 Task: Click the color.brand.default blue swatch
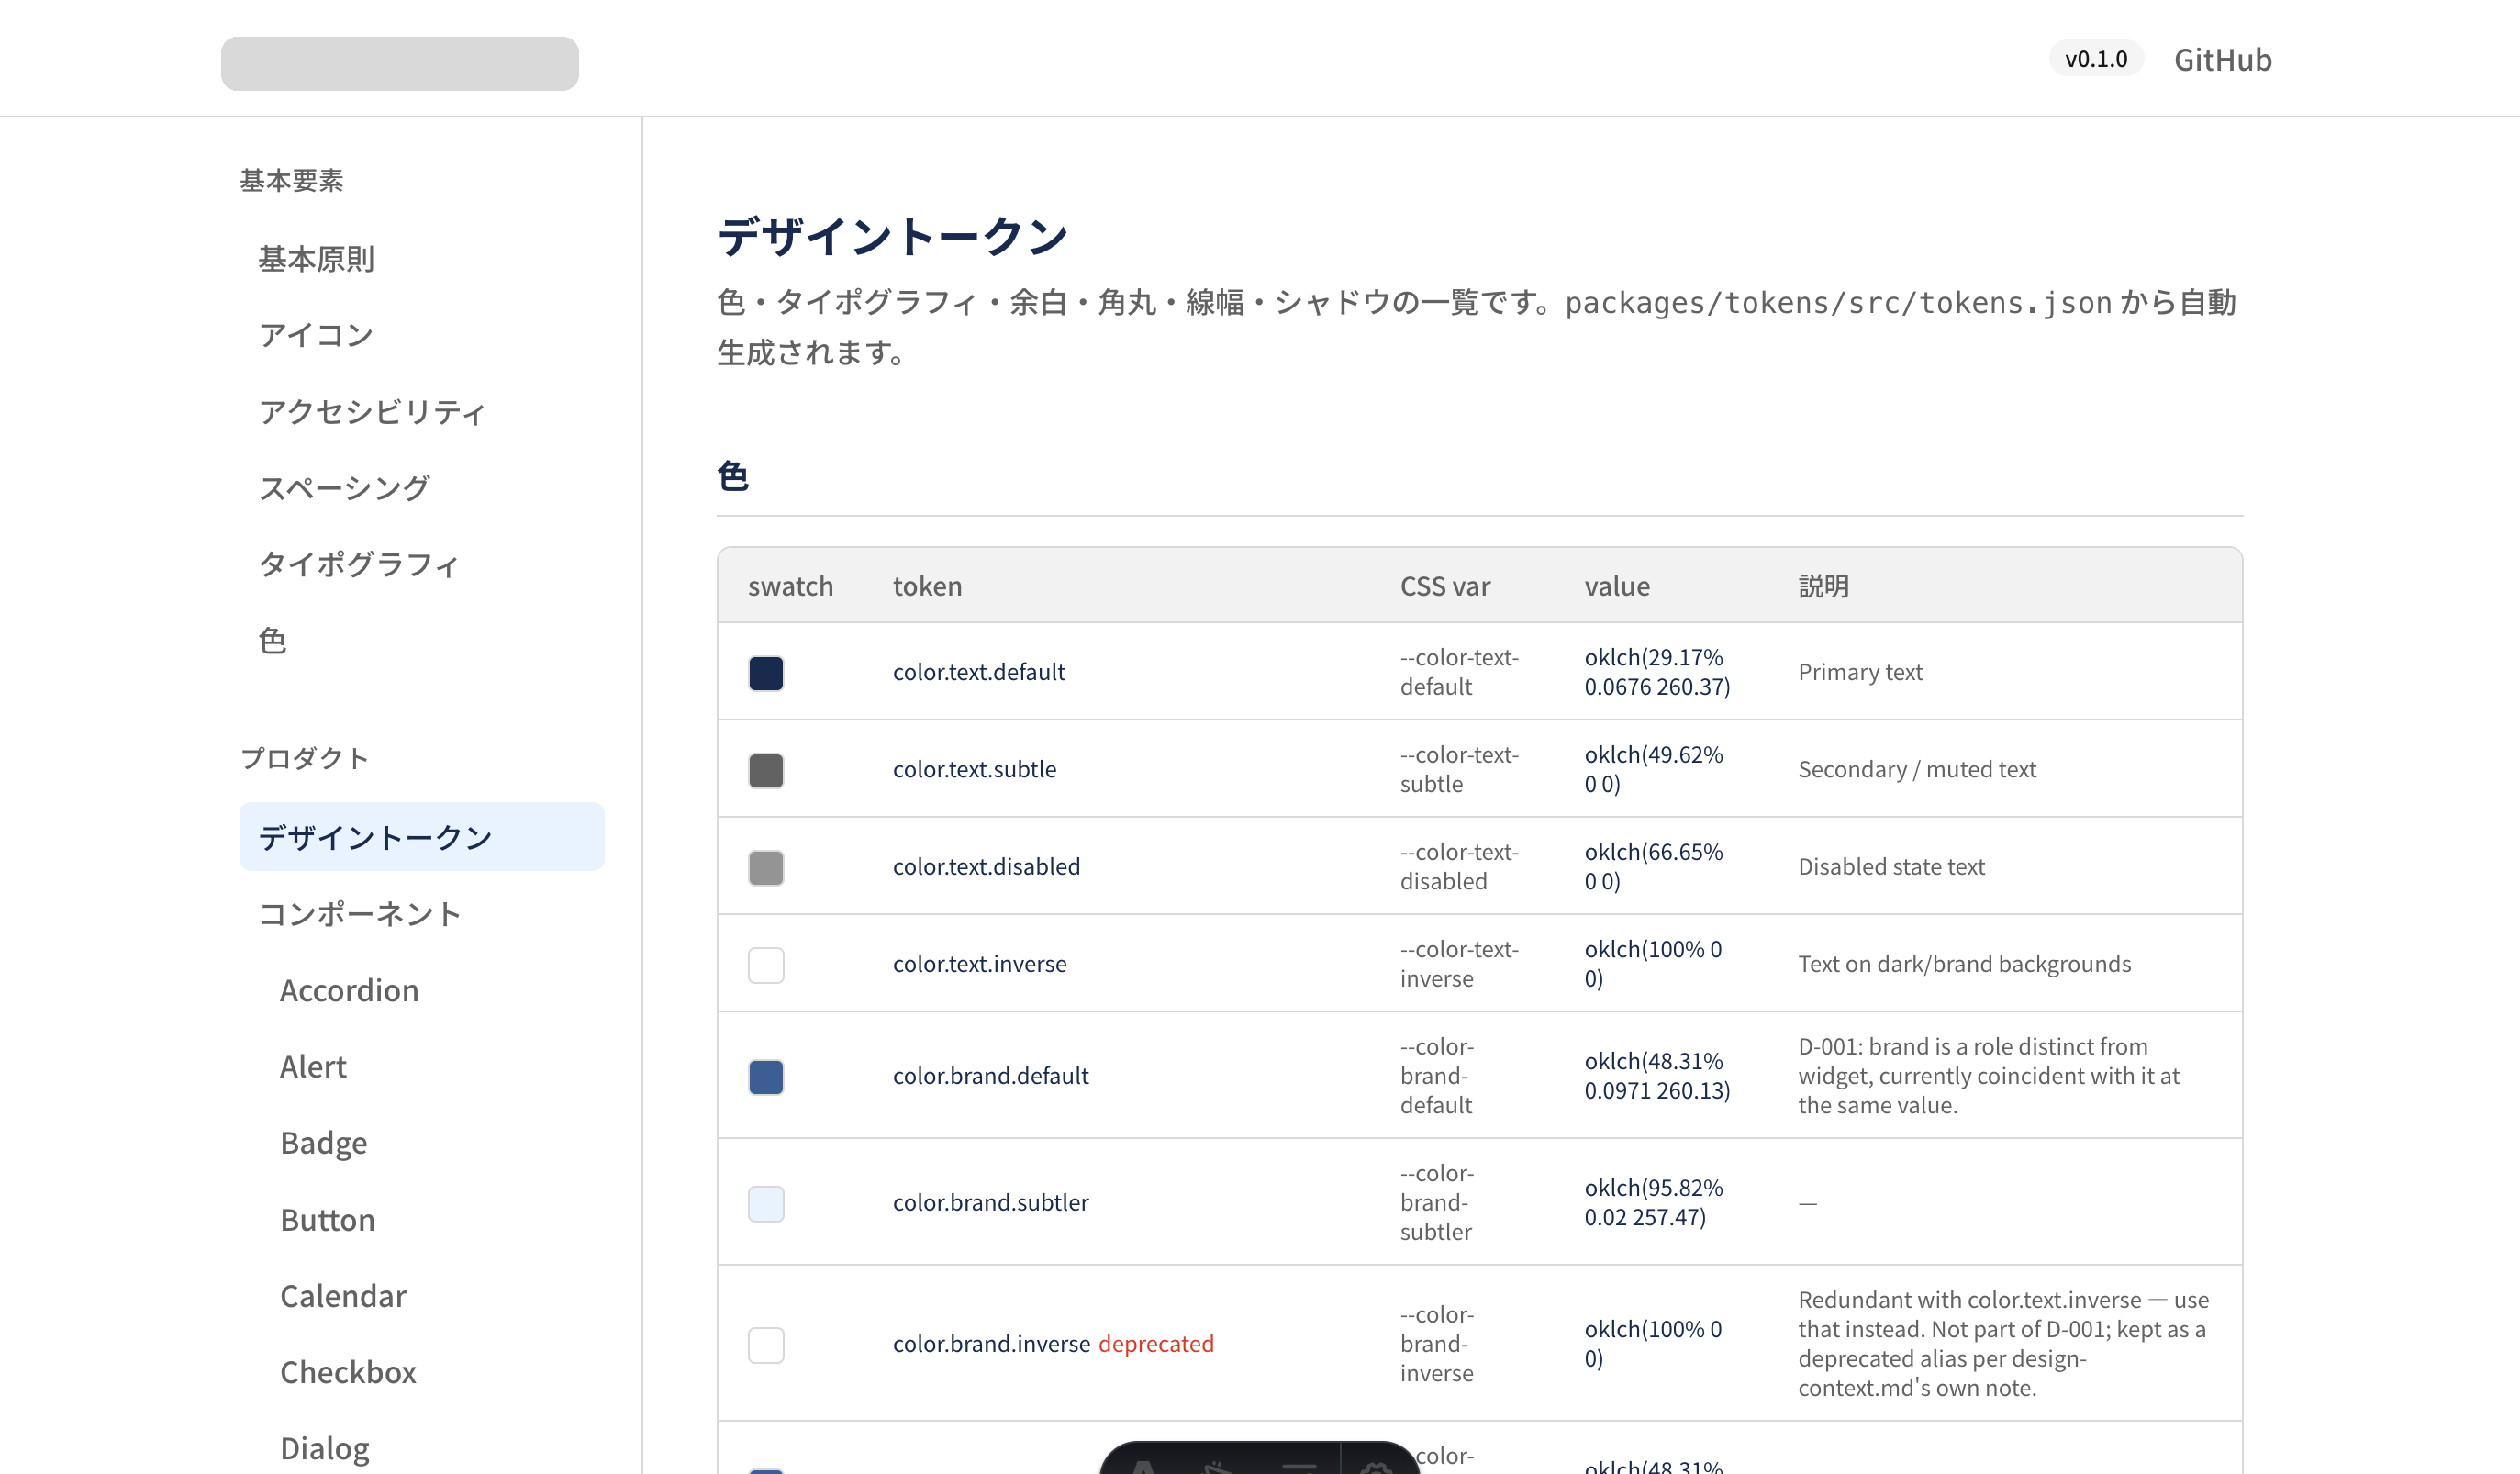point(766,1076)
